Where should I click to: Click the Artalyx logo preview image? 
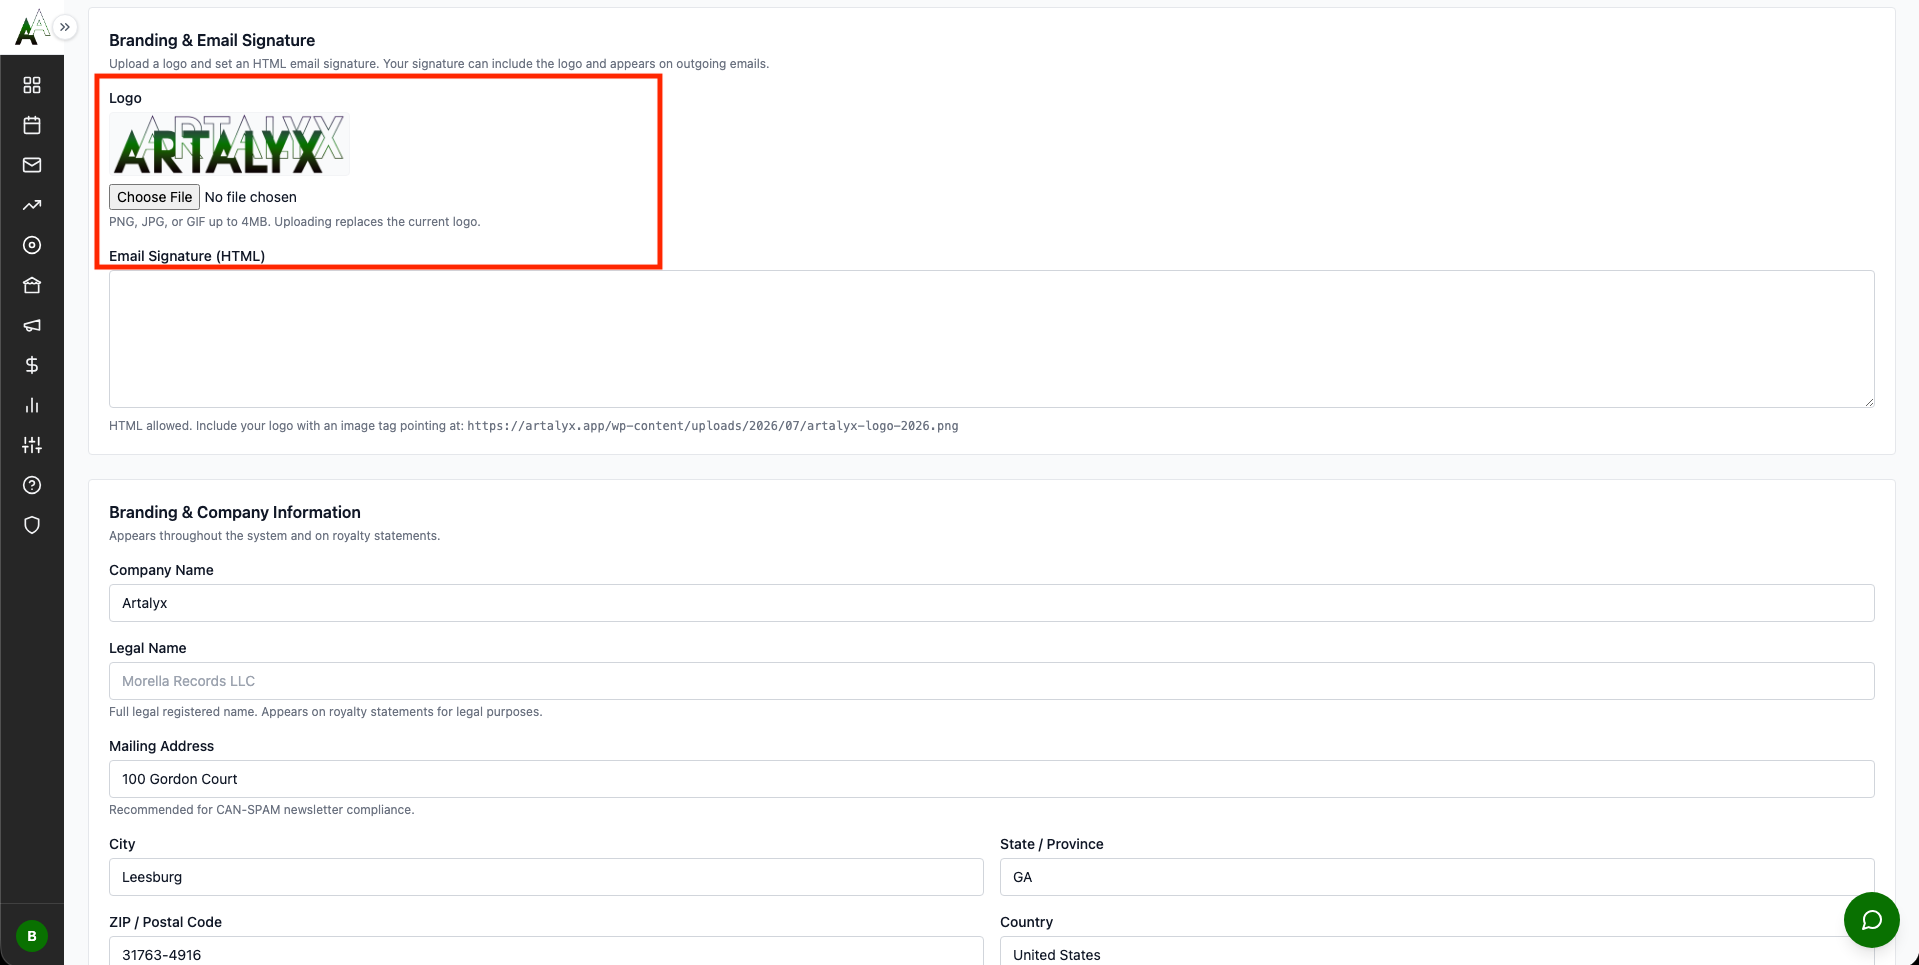229,144
